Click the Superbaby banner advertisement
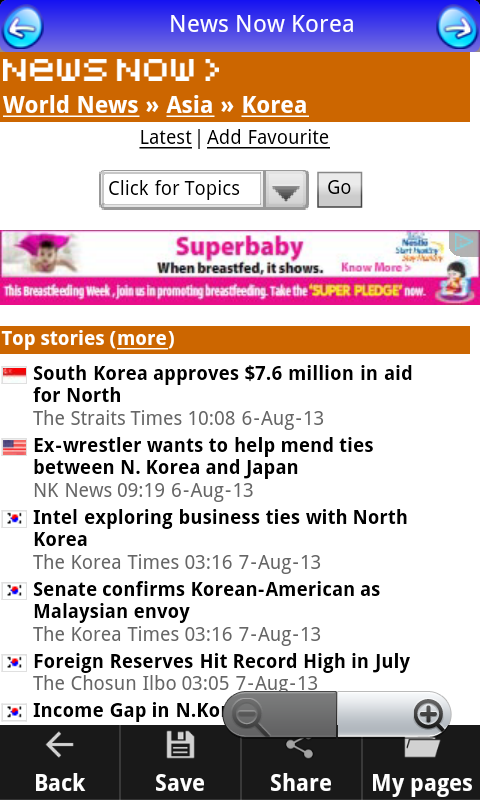Screen dimensions: 480x800 [x=240, y=267]
